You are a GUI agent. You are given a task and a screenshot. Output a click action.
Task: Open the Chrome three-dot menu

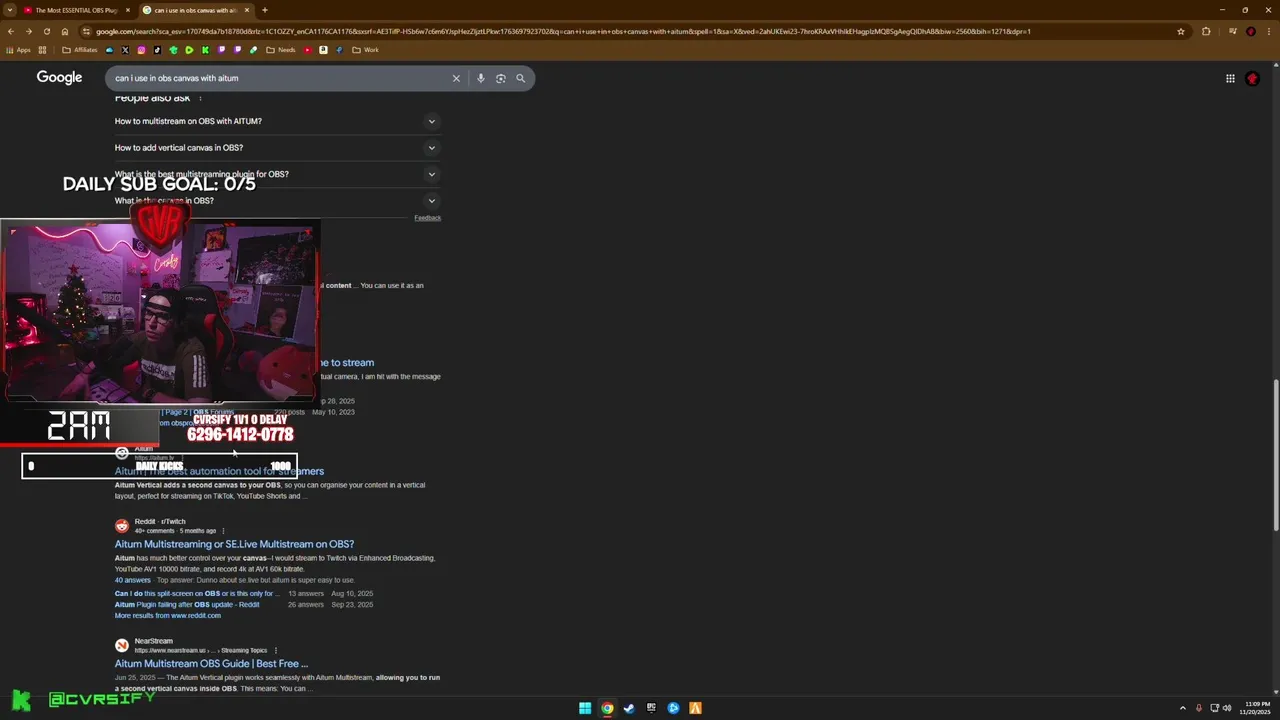[x=1268, y=31]
